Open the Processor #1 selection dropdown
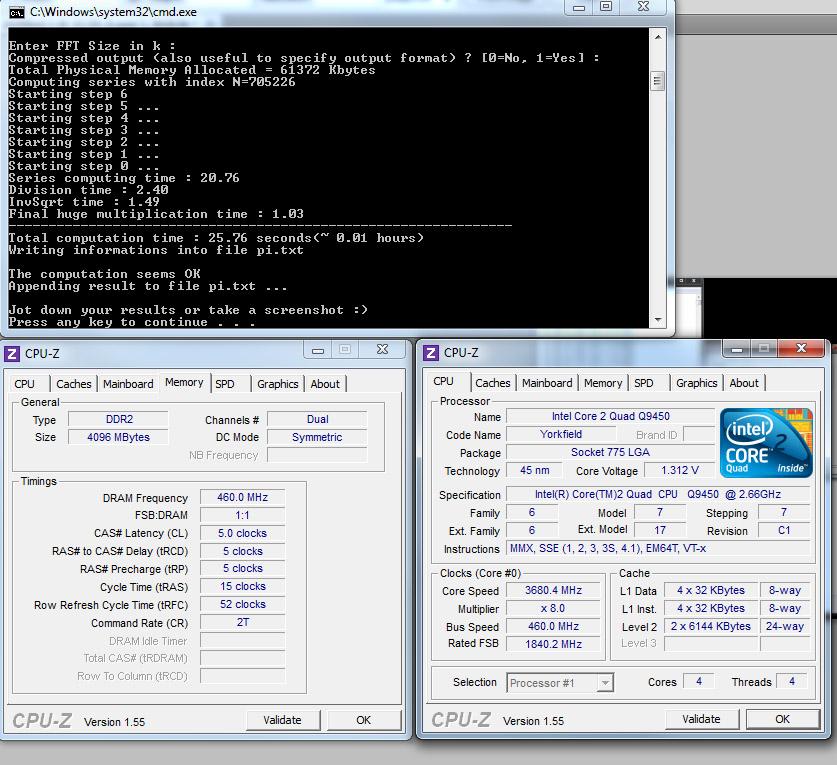 coord(605,683)
